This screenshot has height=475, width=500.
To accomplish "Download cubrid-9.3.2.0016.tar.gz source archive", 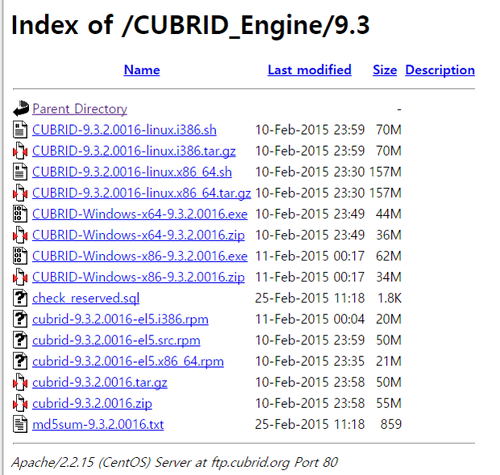I will (x=100, y=382).
